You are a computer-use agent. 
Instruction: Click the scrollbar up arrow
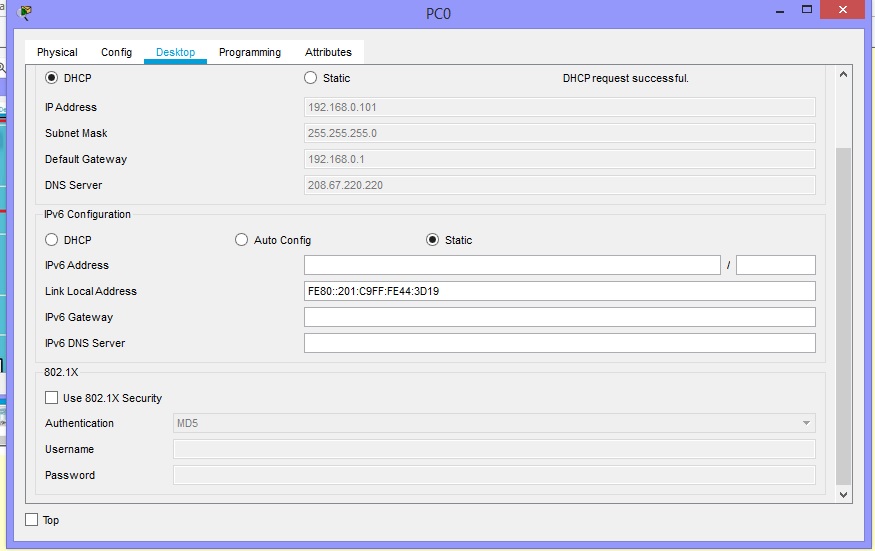click(843, 75)
